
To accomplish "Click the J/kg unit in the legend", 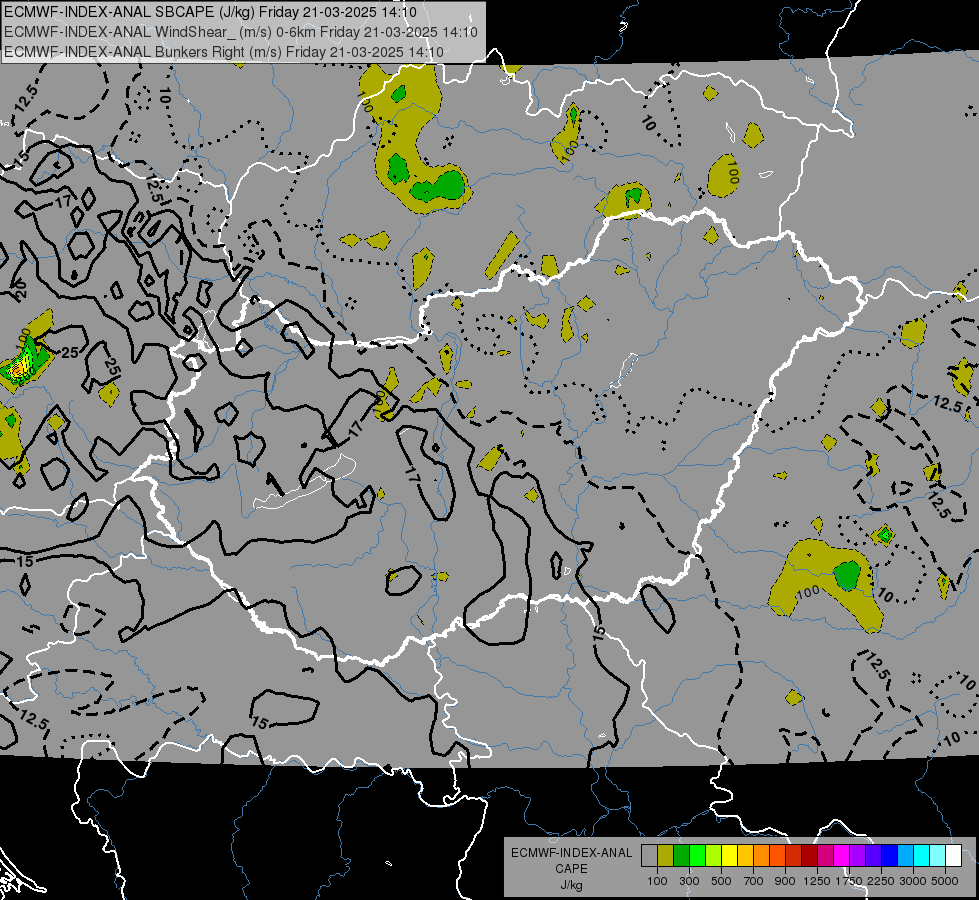I will [x=571, y=885].
